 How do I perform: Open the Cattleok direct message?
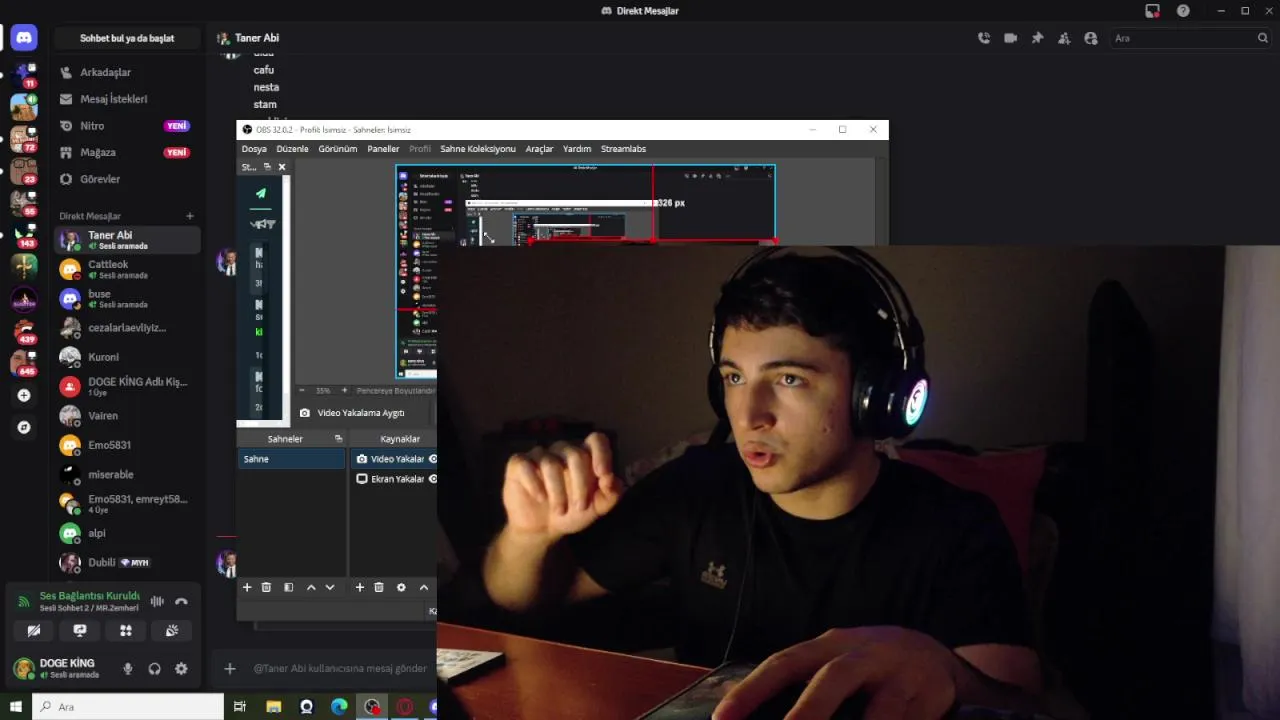(127, 269)
